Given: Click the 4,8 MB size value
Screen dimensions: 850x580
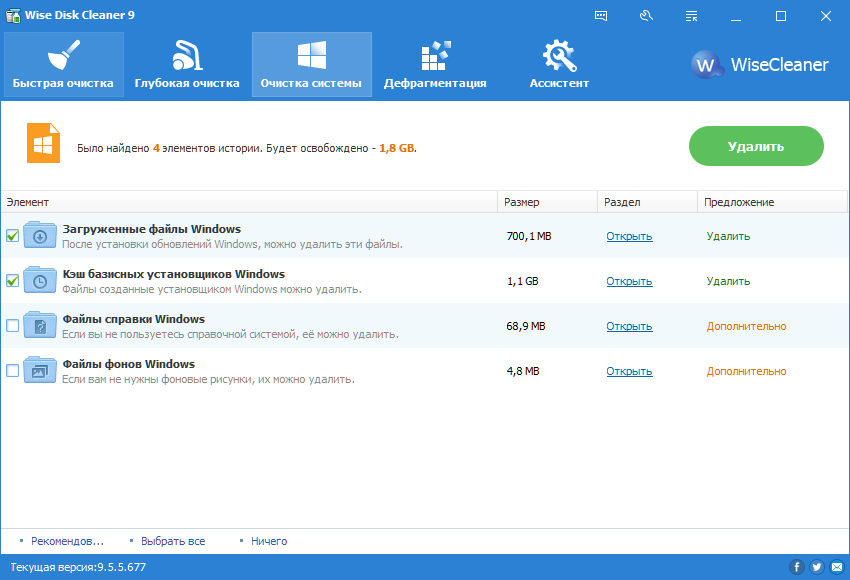Looking at the screenshot, I should pos(523,371).
